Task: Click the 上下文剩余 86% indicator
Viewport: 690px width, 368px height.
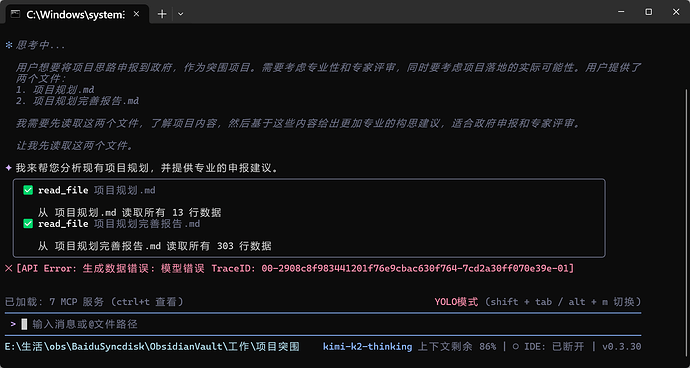Action: [457, 347]
